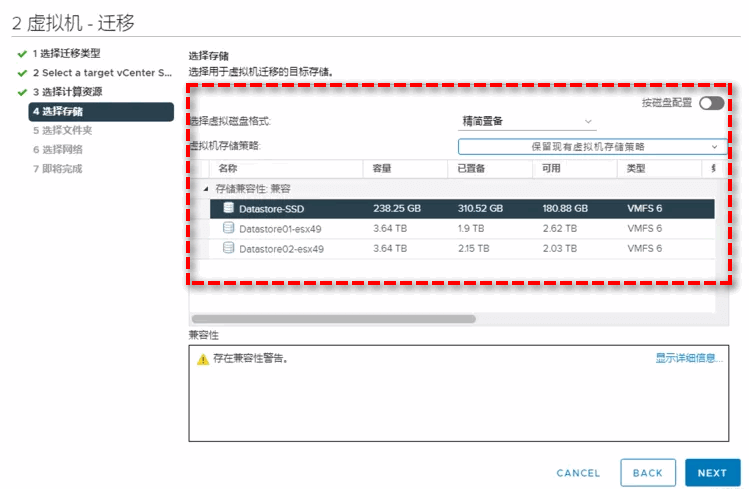Open the 保留现有虚拟机存储策略 policy dropdown
The height and width of the screenshot is (489, 749).
(590, 146)
